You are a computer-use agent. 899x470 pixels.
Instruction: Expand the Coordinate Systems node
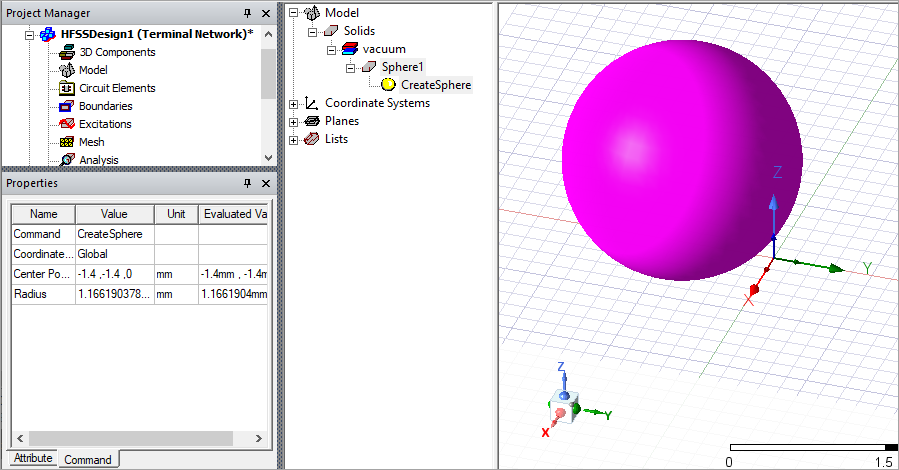click(x=294, y=104)
